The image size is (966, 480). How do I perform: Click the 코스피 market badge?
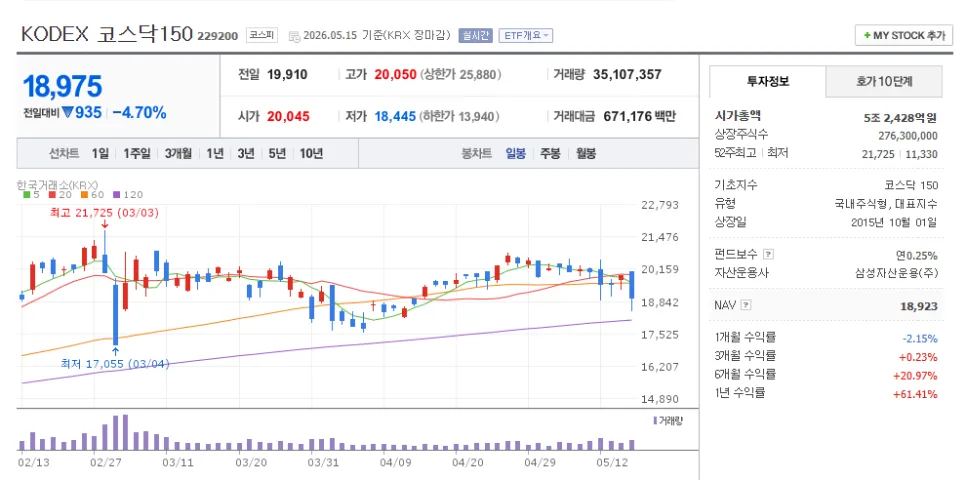(x=262, y=35)
